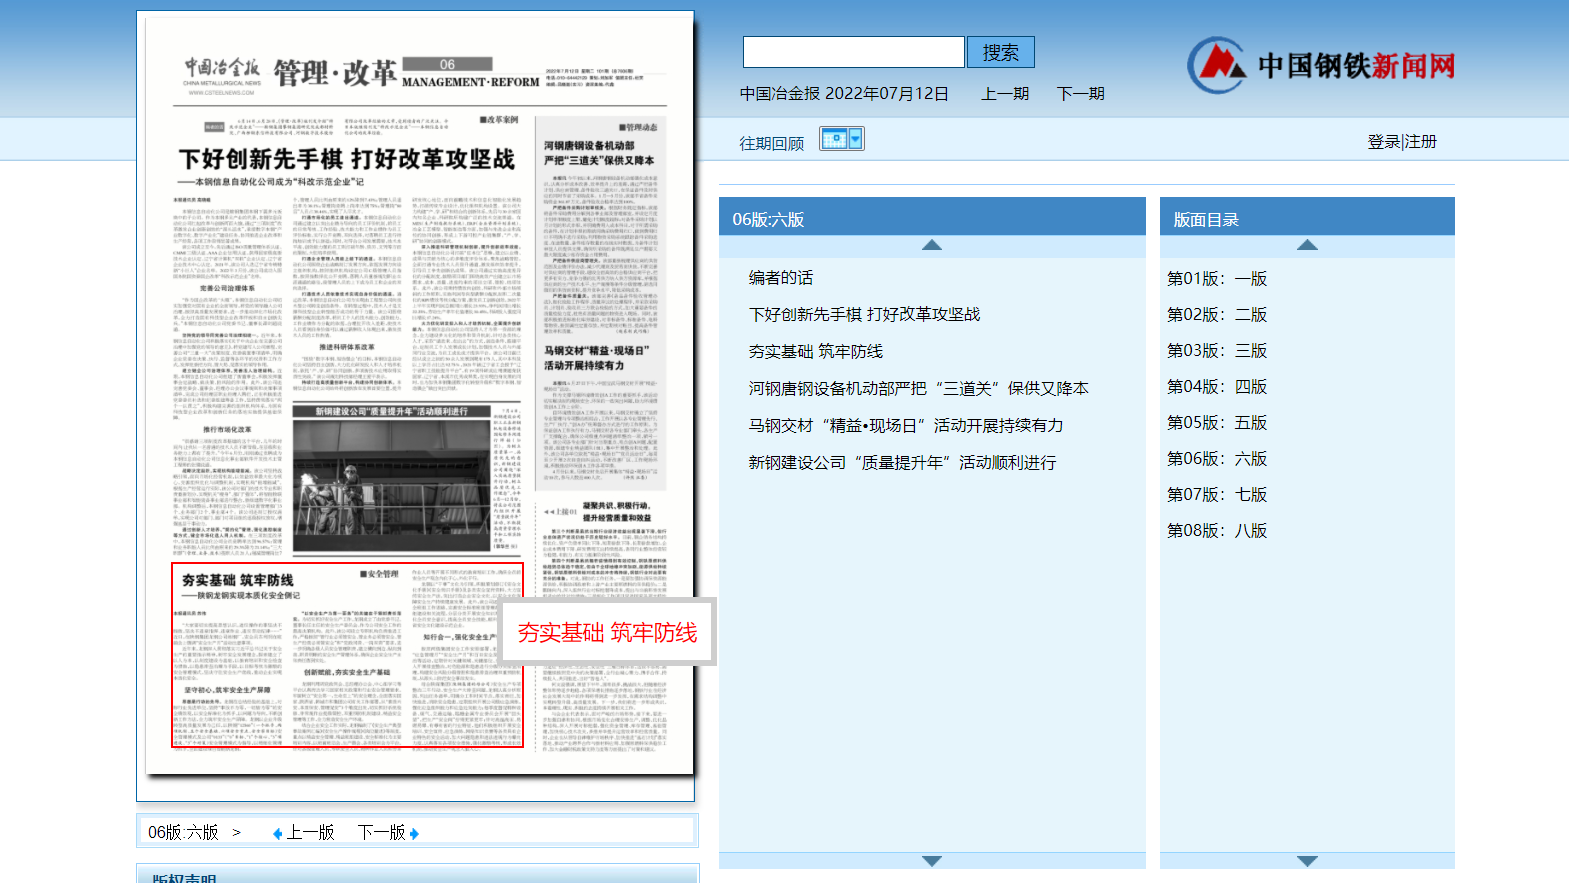The image size is (1569, 883).
Task: Click the 登录|注册 link
Action: pyautogui.click(x=1402, y=142)
